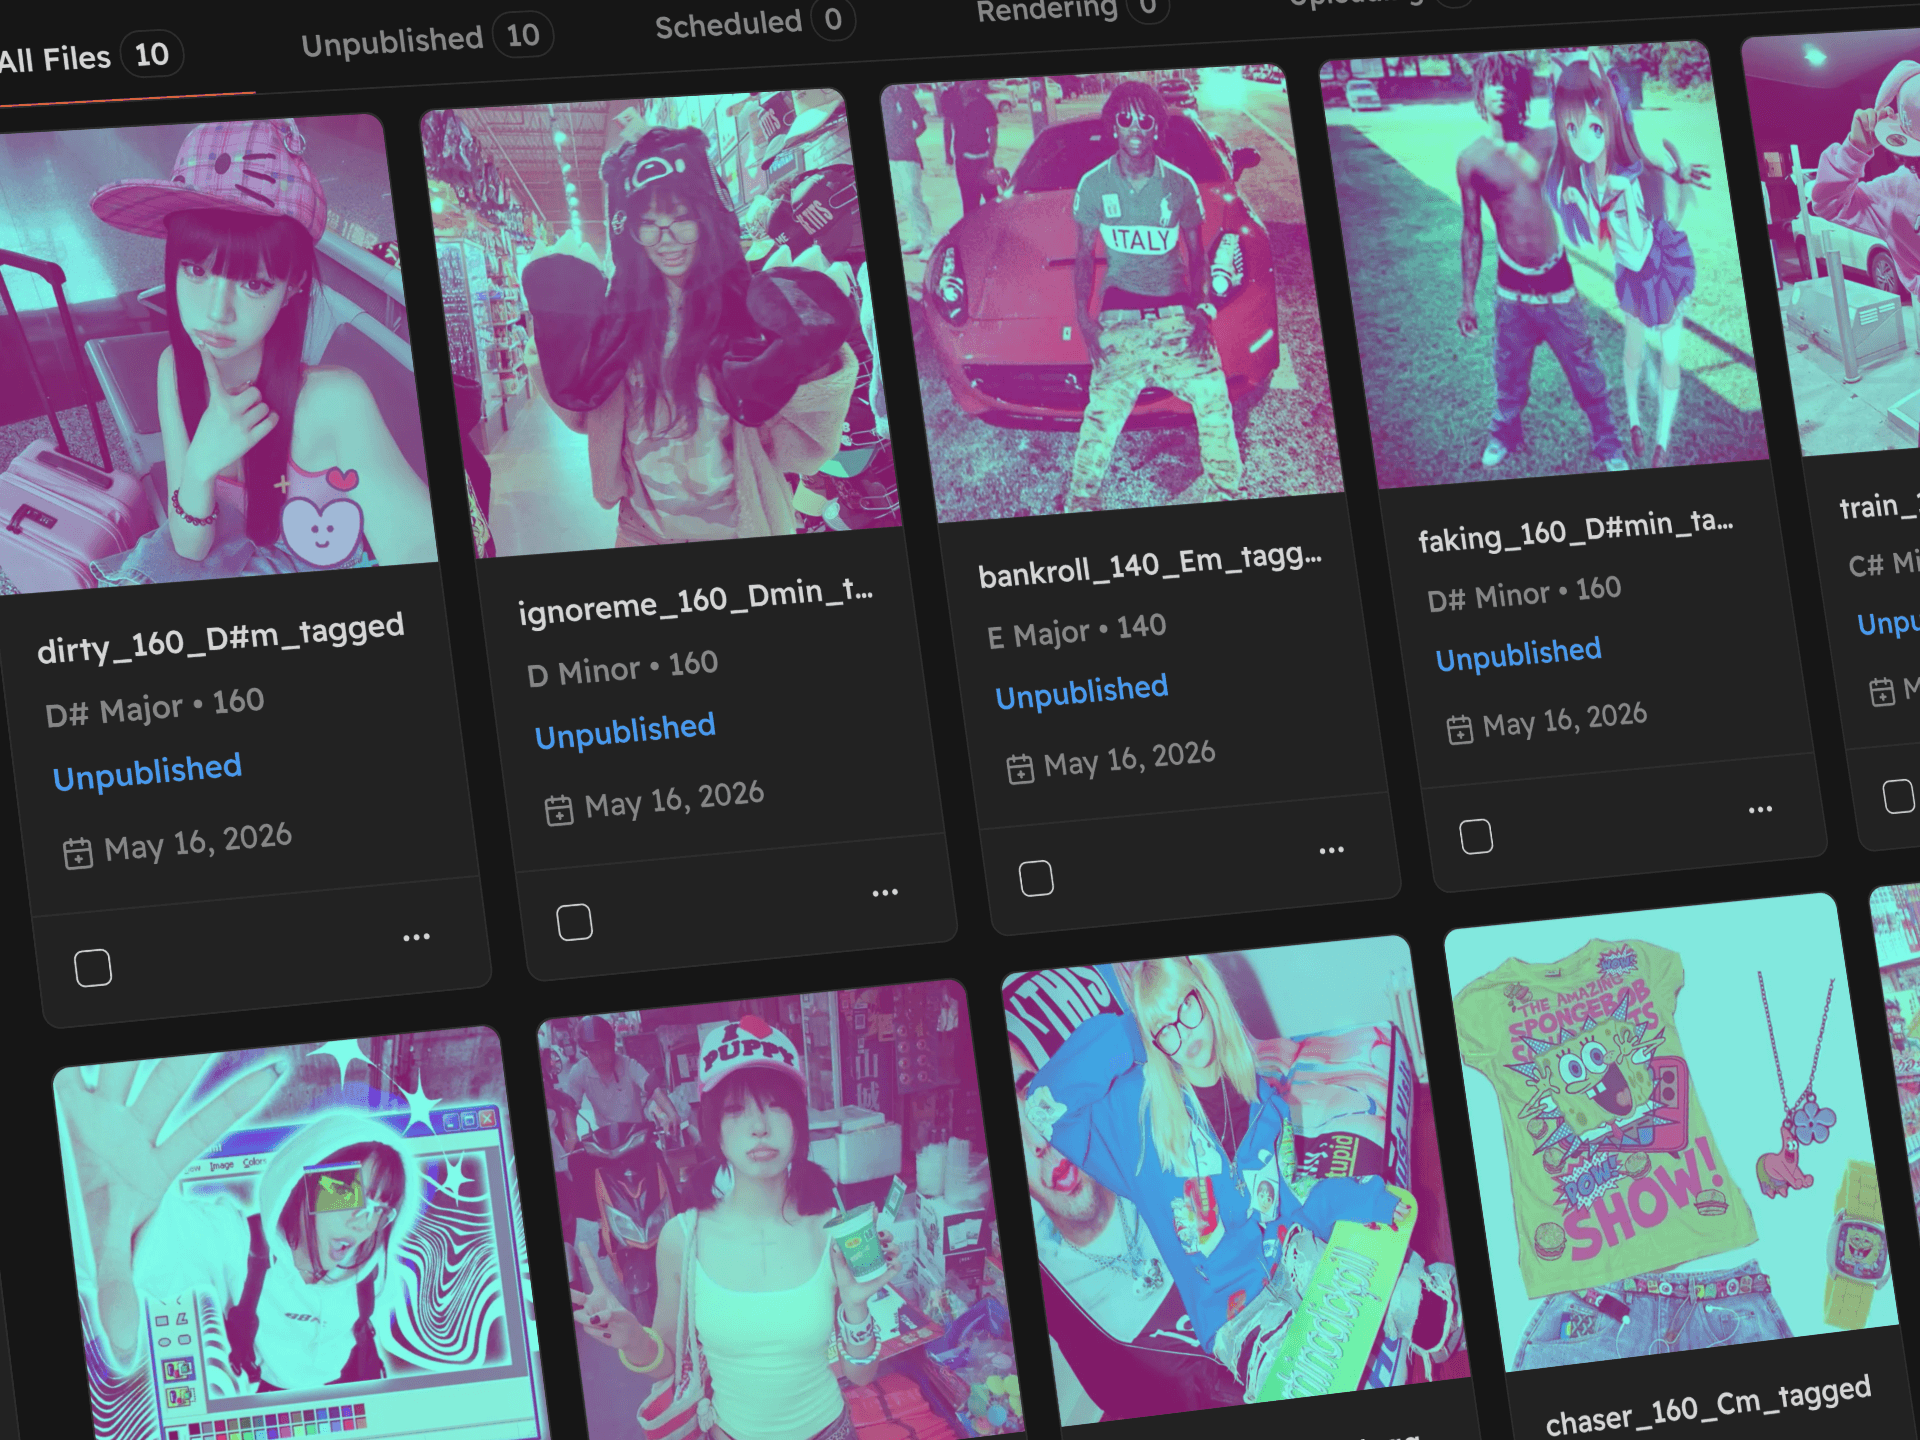Click the calendar icon on the faking_160_D#min card
Image resolution: width=1920 pixels, height=1440 pixels.
pos(1460,730)
